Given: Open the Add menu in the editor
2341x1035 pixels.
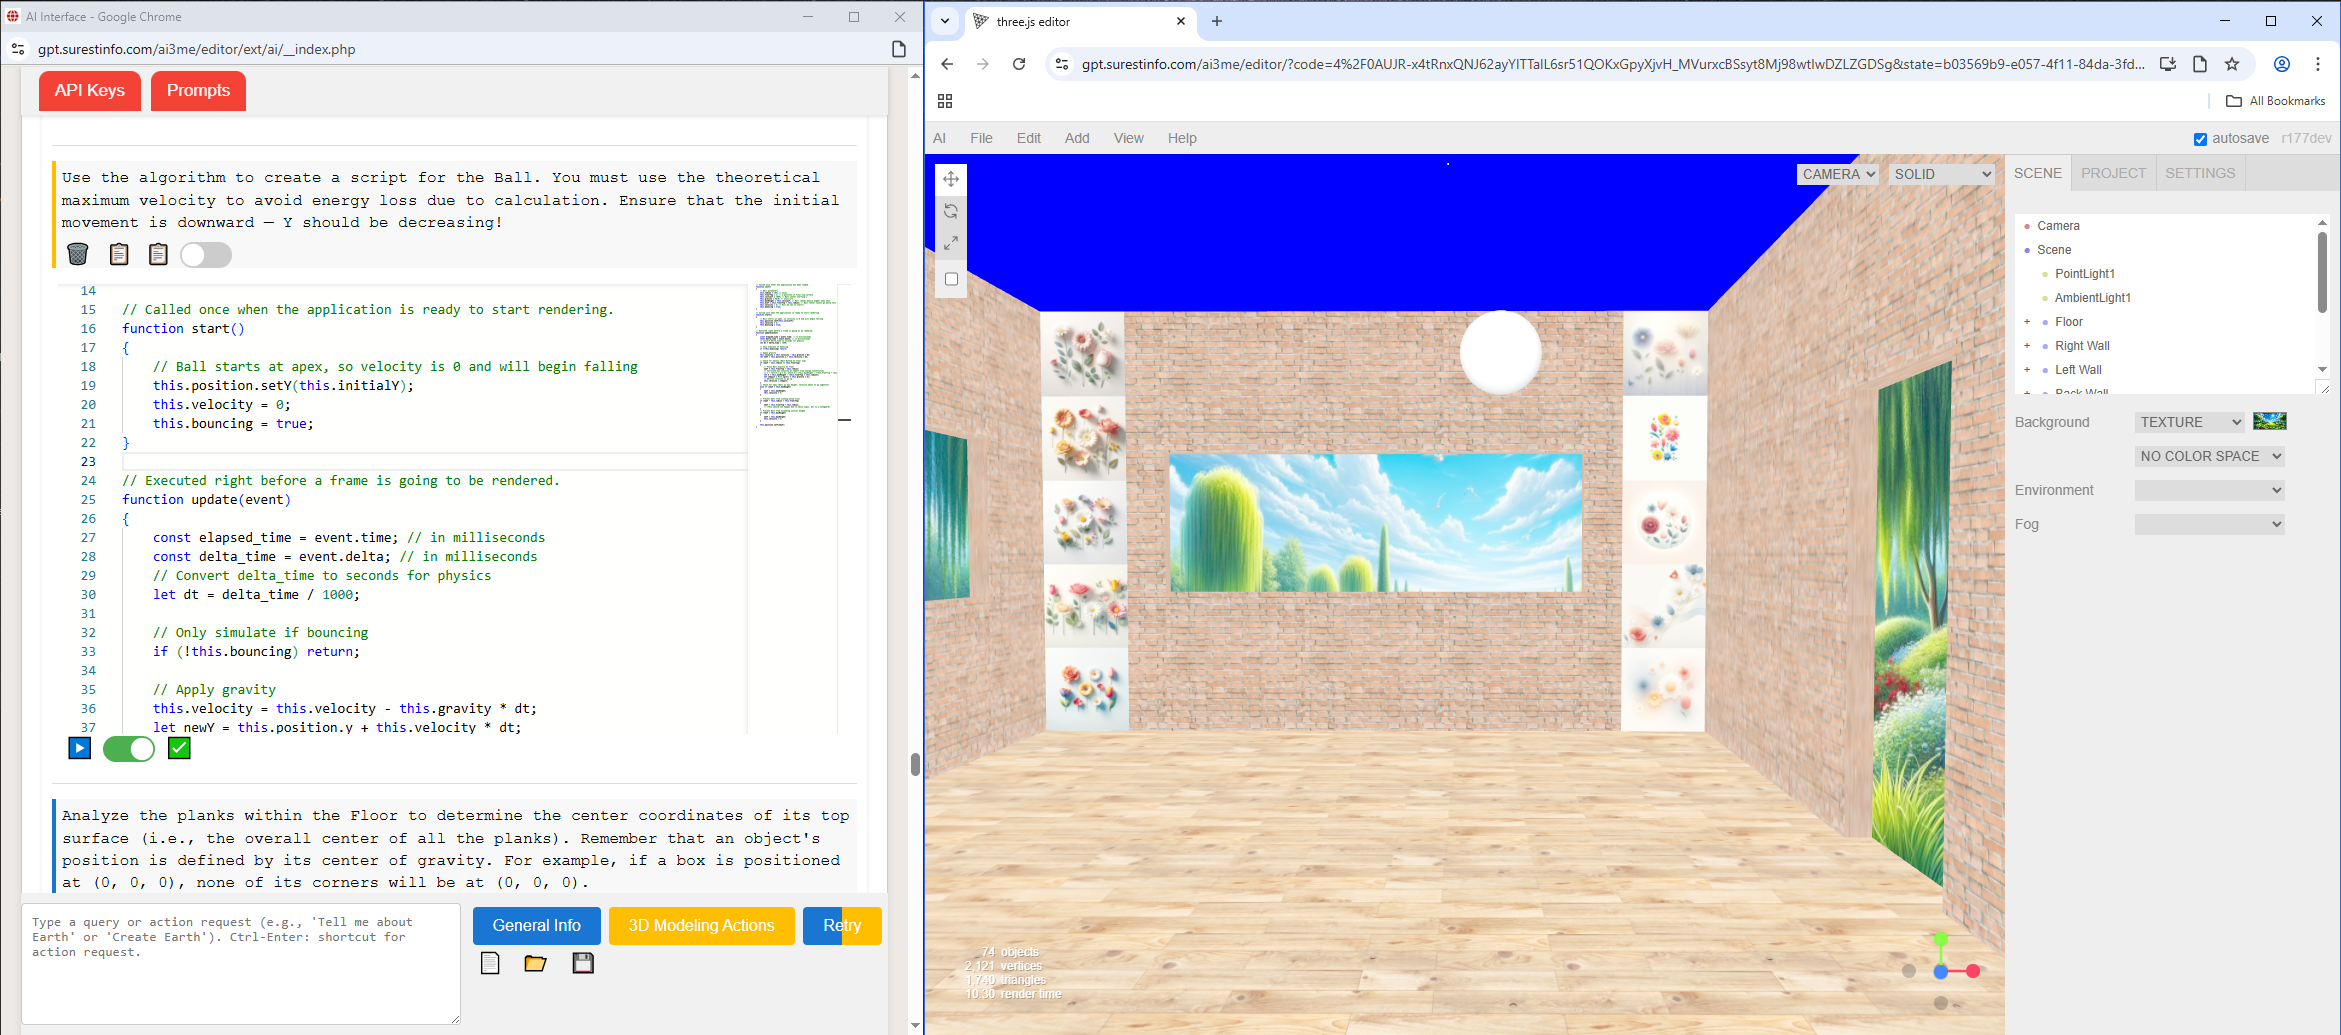Looking at the screenshot, I should [x=1076, y=138].
